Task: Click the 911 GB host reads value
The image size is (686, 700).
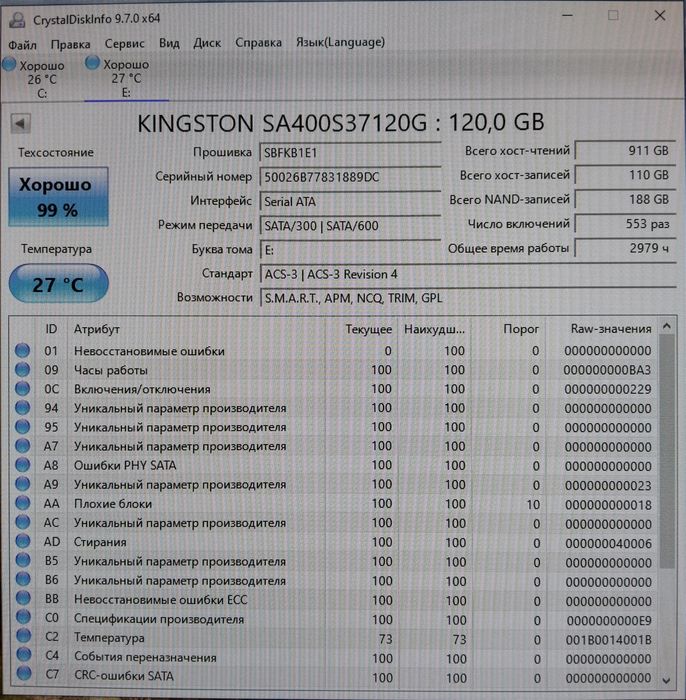Action: [x=625, y=151]
